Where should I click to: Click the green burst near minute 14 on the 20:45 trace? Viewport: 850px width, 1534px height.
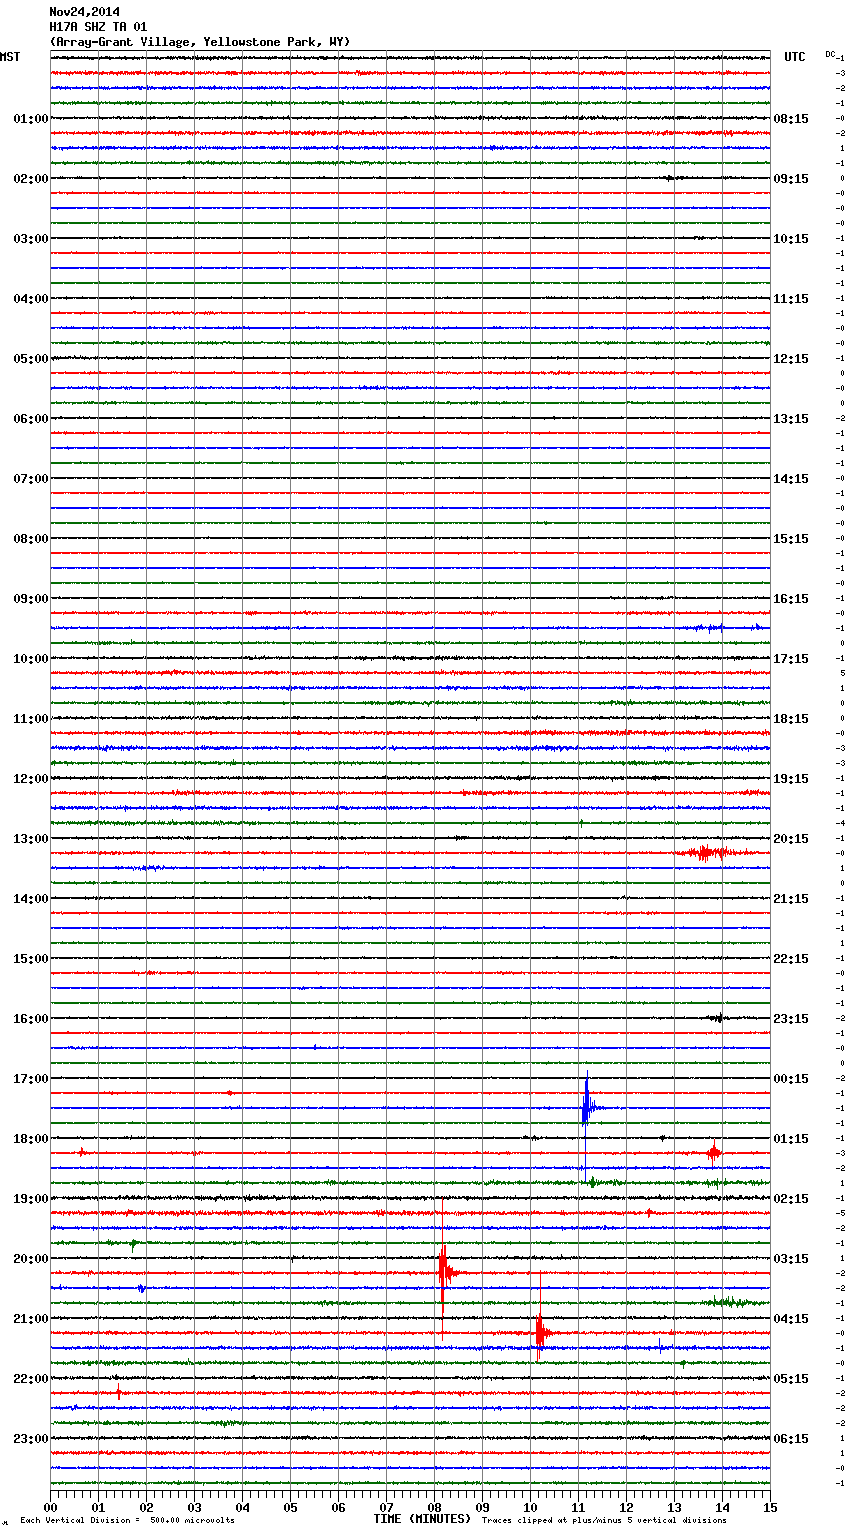(728, 1302)
